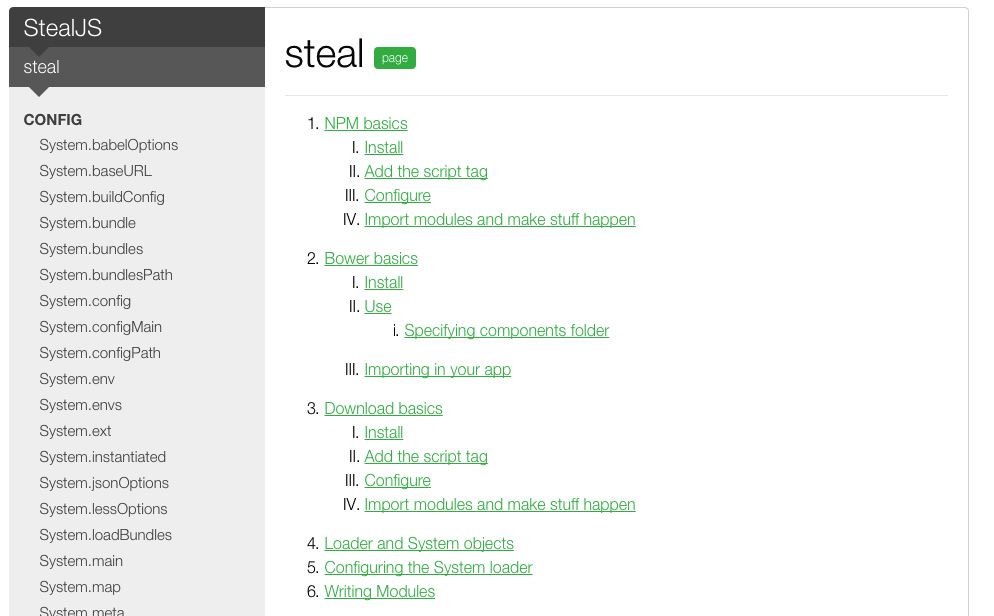Click the green page badge

click(x=395, y=58)
